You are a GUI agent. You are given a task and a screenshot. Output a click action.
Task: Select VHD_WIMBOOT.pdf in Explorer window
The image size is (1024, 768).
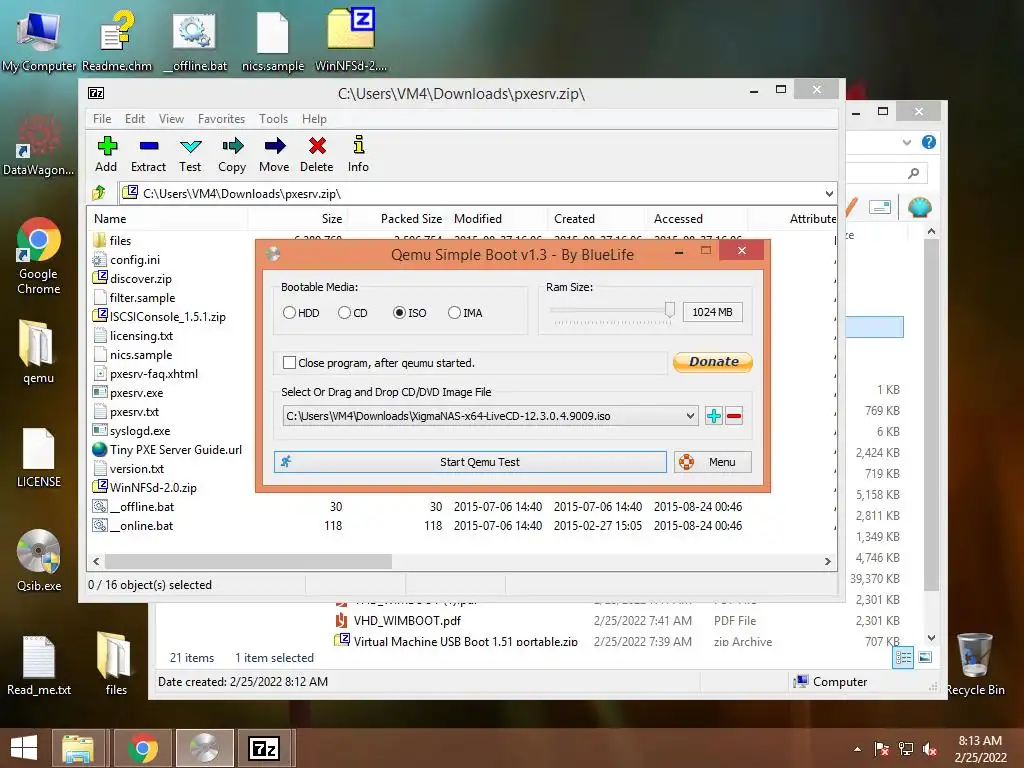pyautogui.click(x=407, y=620)
